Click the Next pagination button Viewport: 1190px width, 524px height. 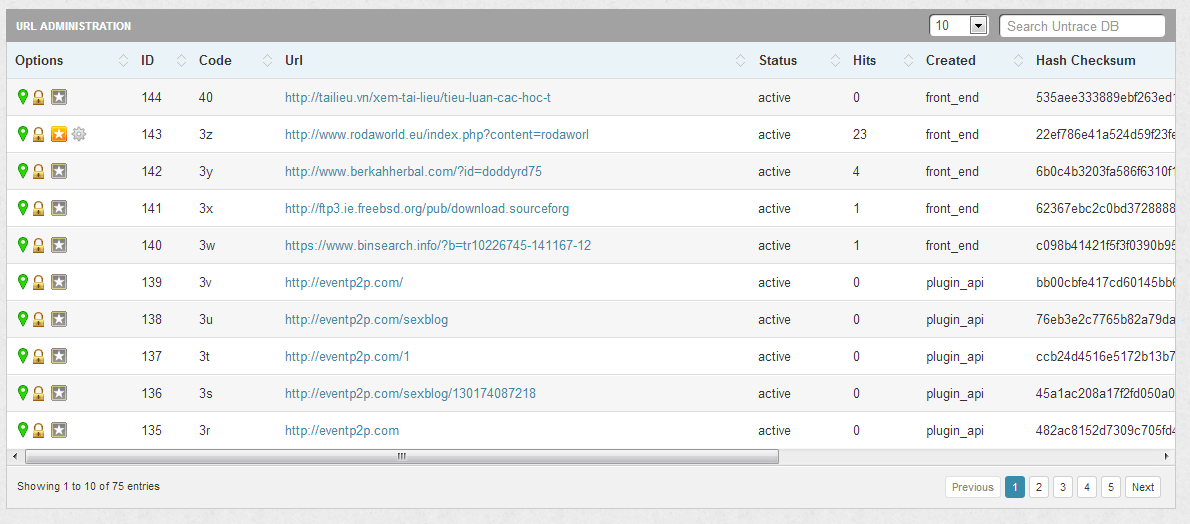click(1143, 488)
